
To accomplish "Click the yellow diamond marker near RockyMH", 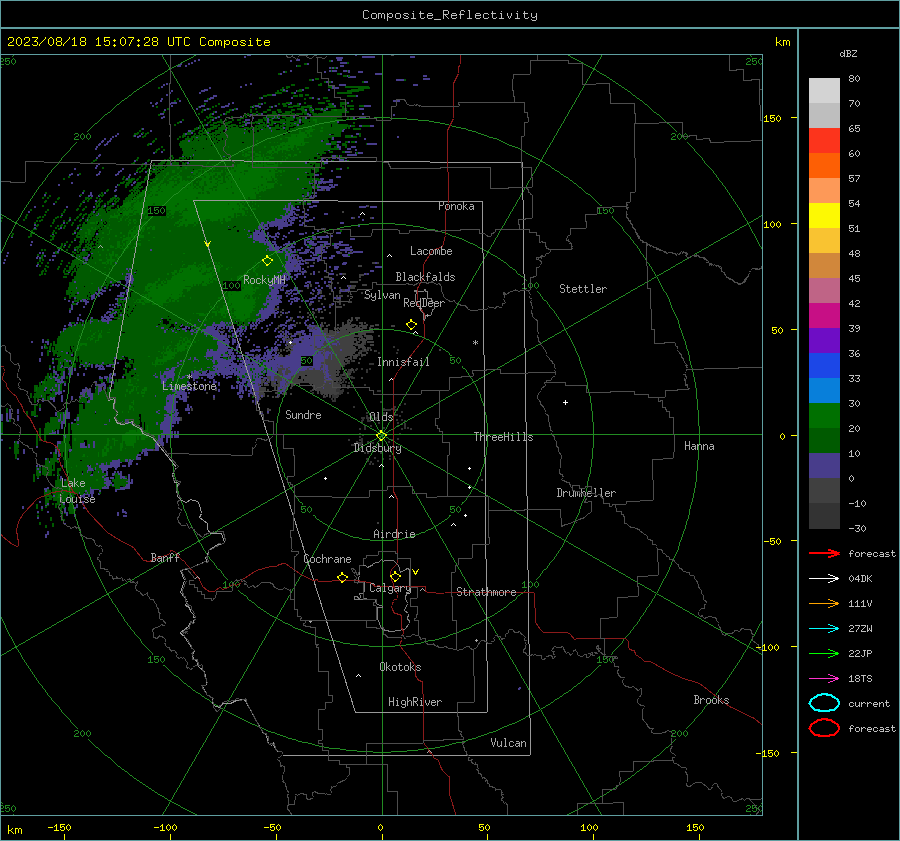I will (267, 261).
